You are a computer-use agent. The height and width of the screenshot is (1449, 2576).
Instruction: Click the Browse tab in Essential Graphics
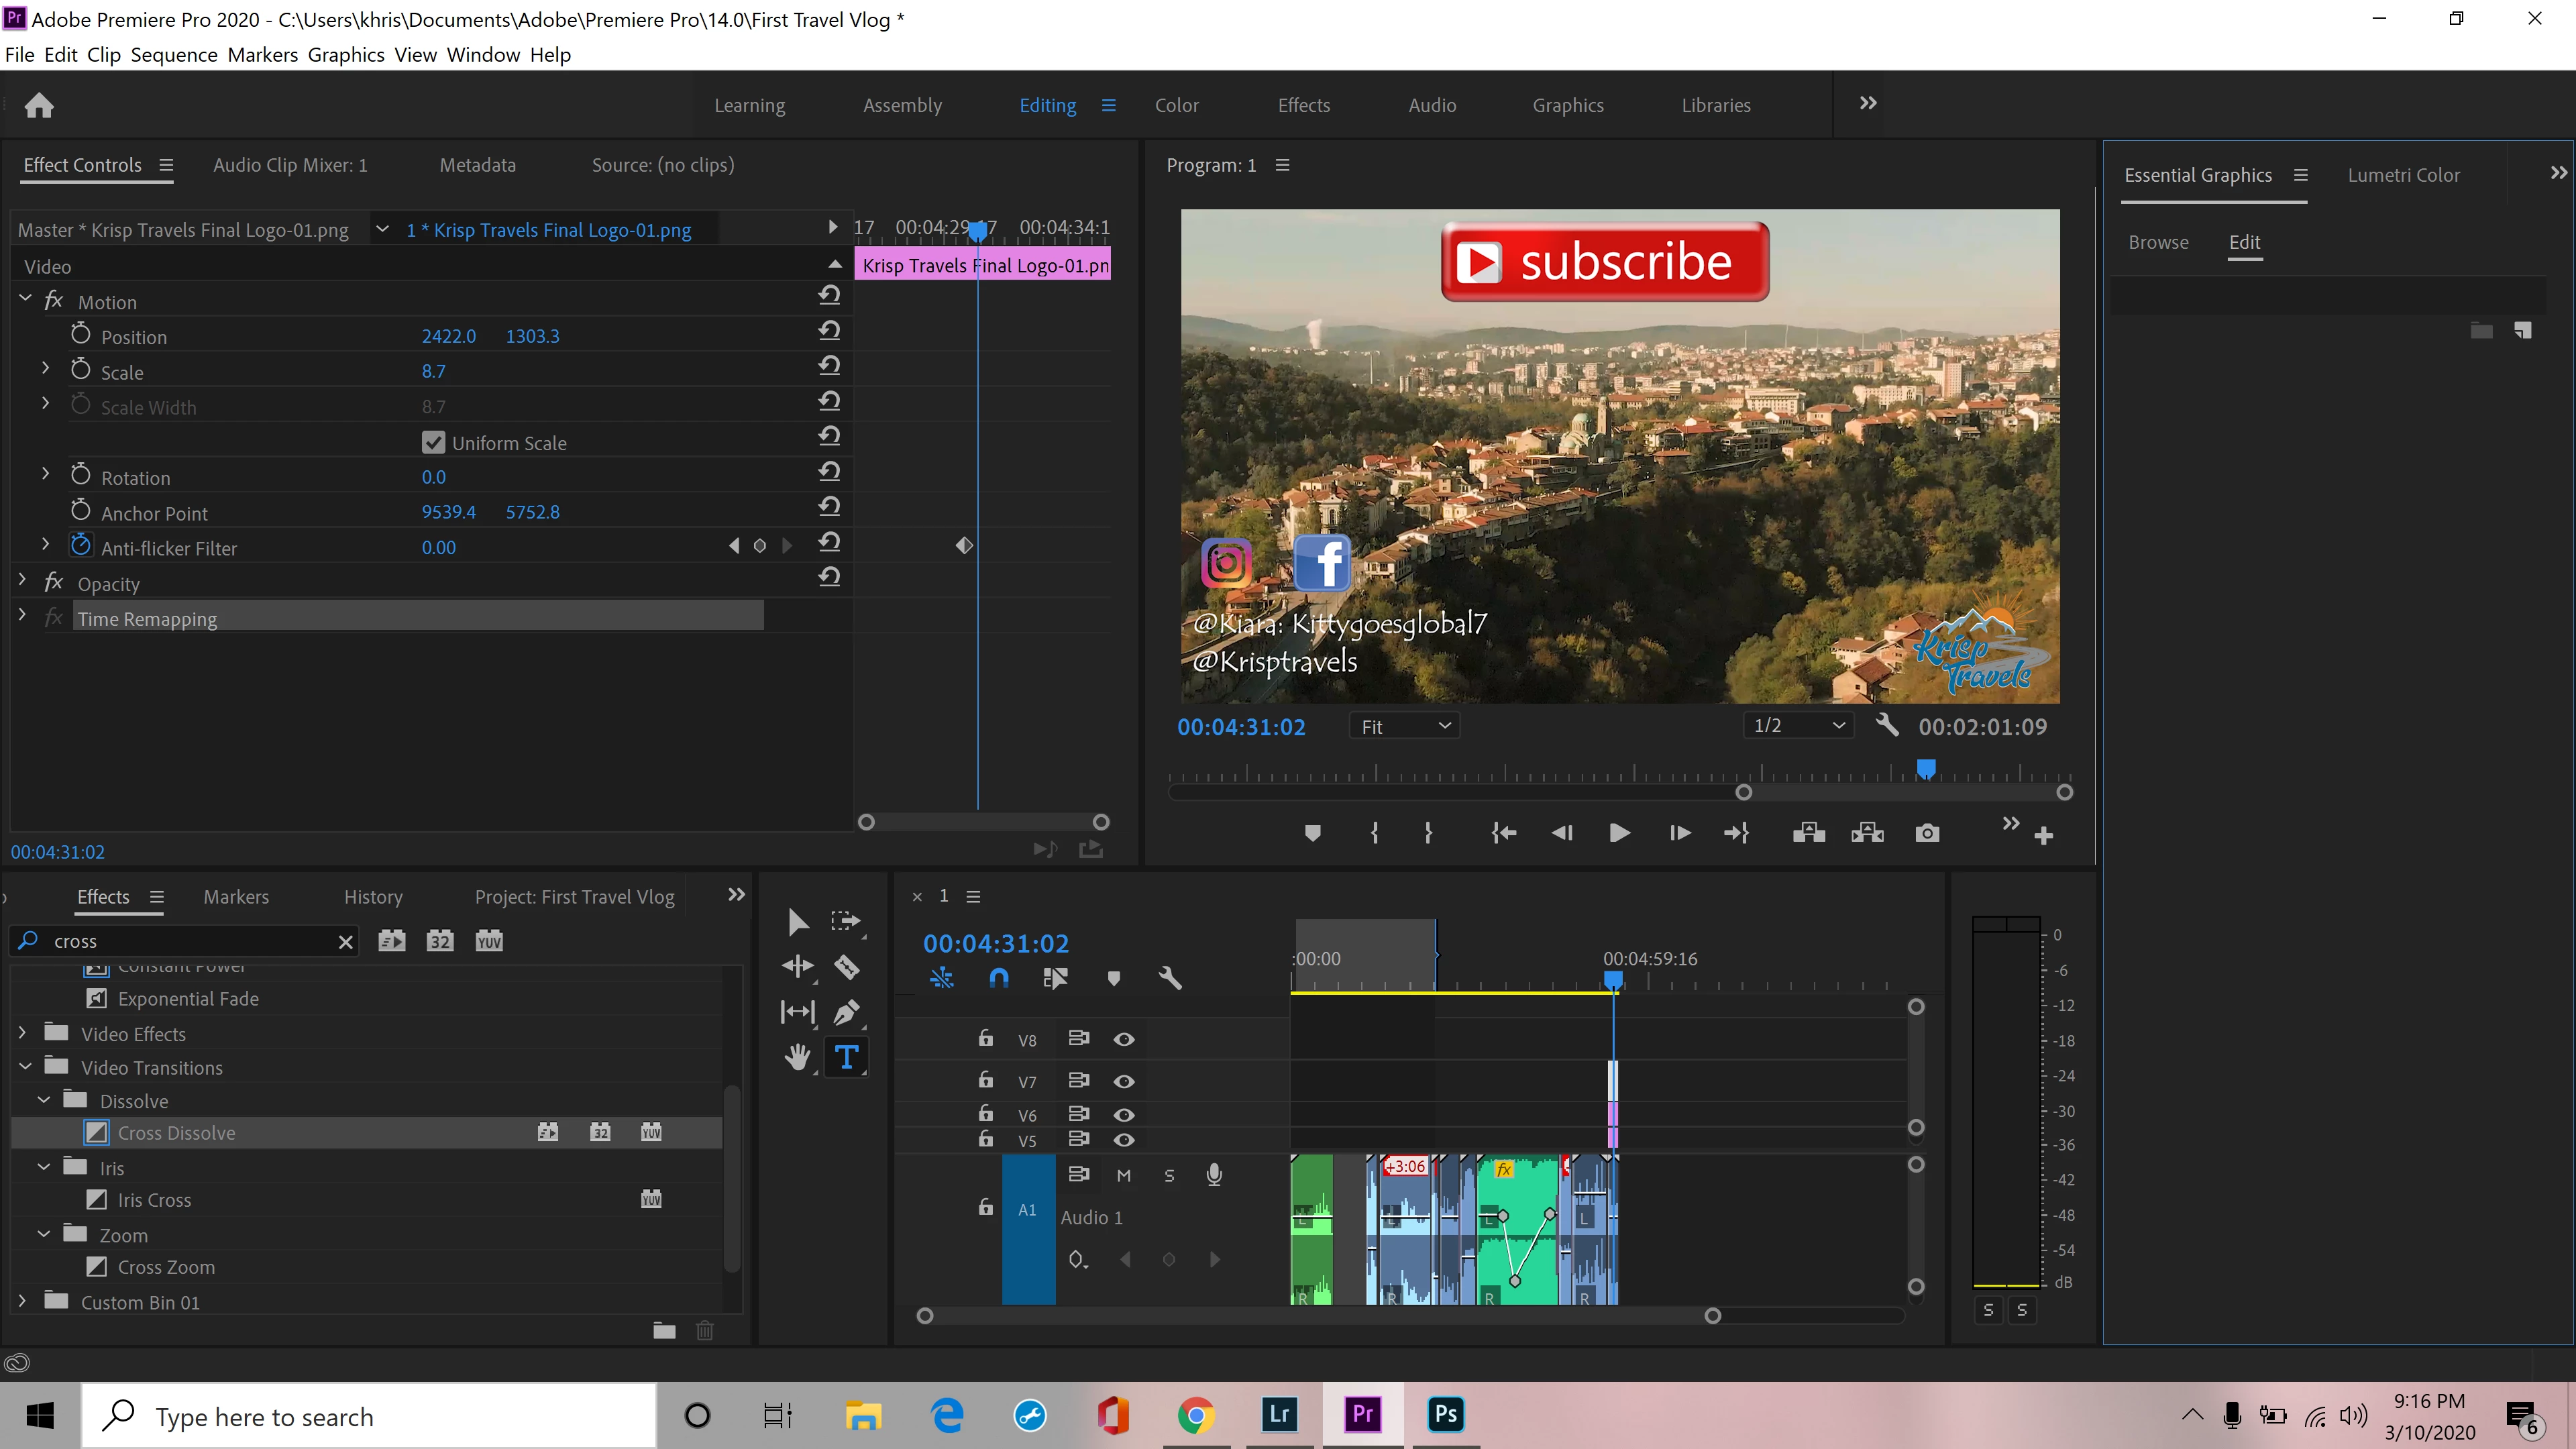(x=2158, y=242)
